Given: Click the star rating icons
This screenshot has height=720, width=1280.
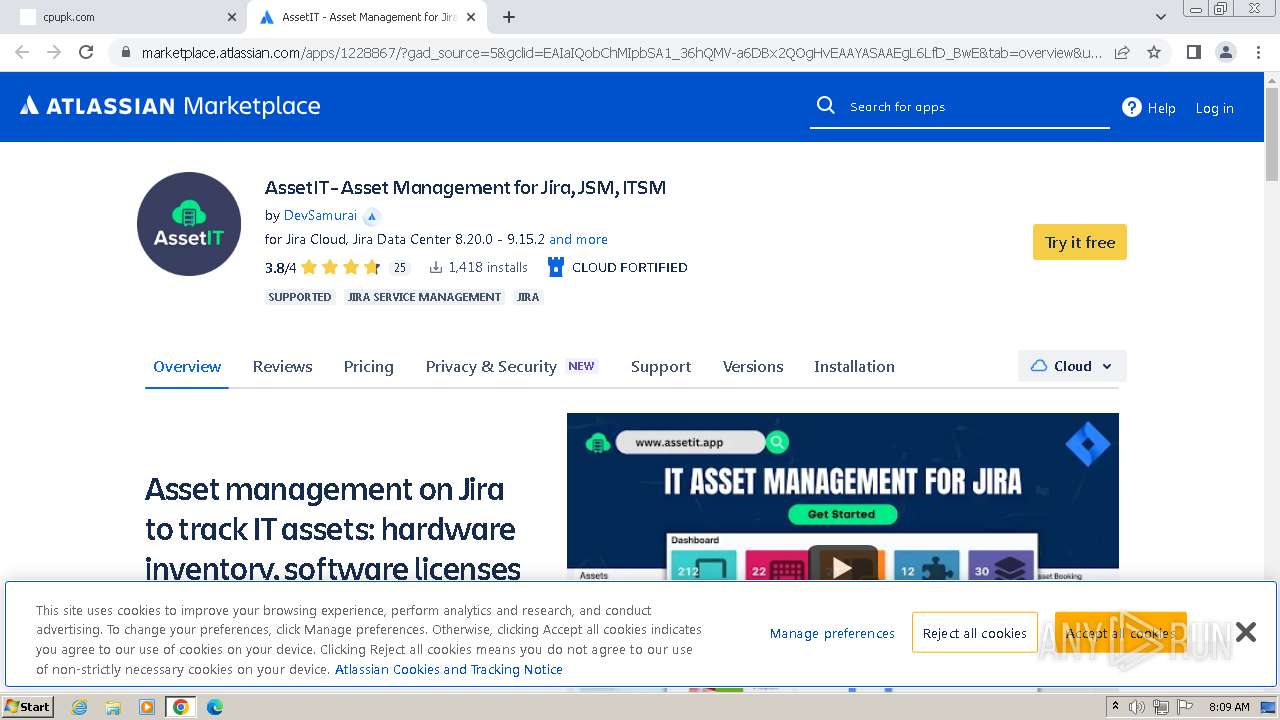Looking at the screenshot, I should (x=340, y=267).
